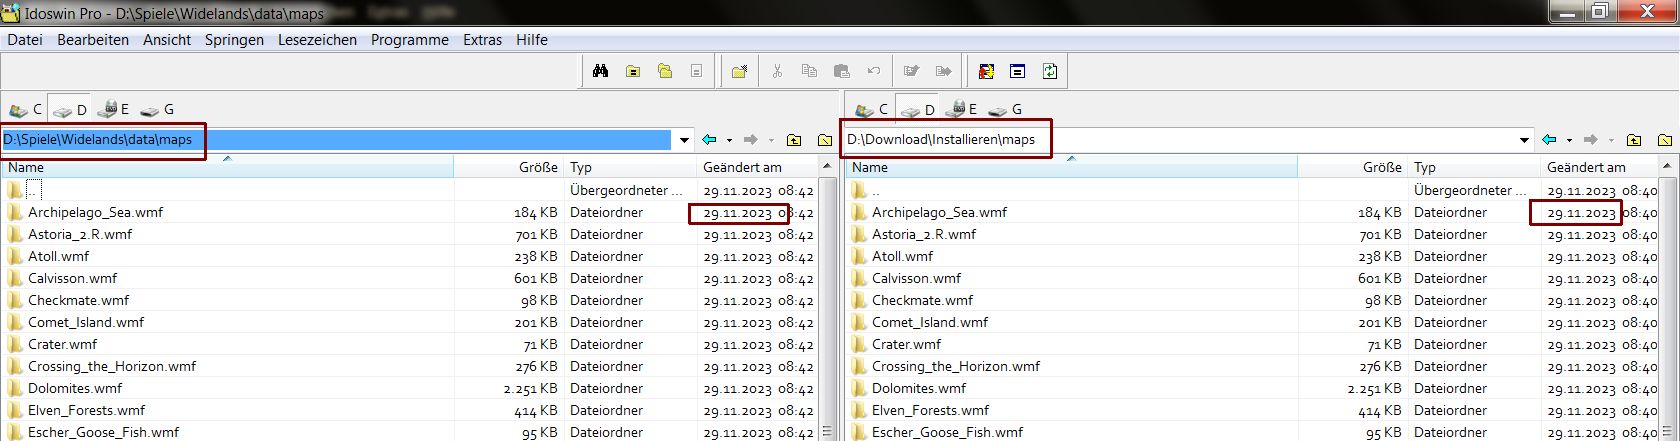Select Astoria_2.R.wmf in right pane

point(924,234)
